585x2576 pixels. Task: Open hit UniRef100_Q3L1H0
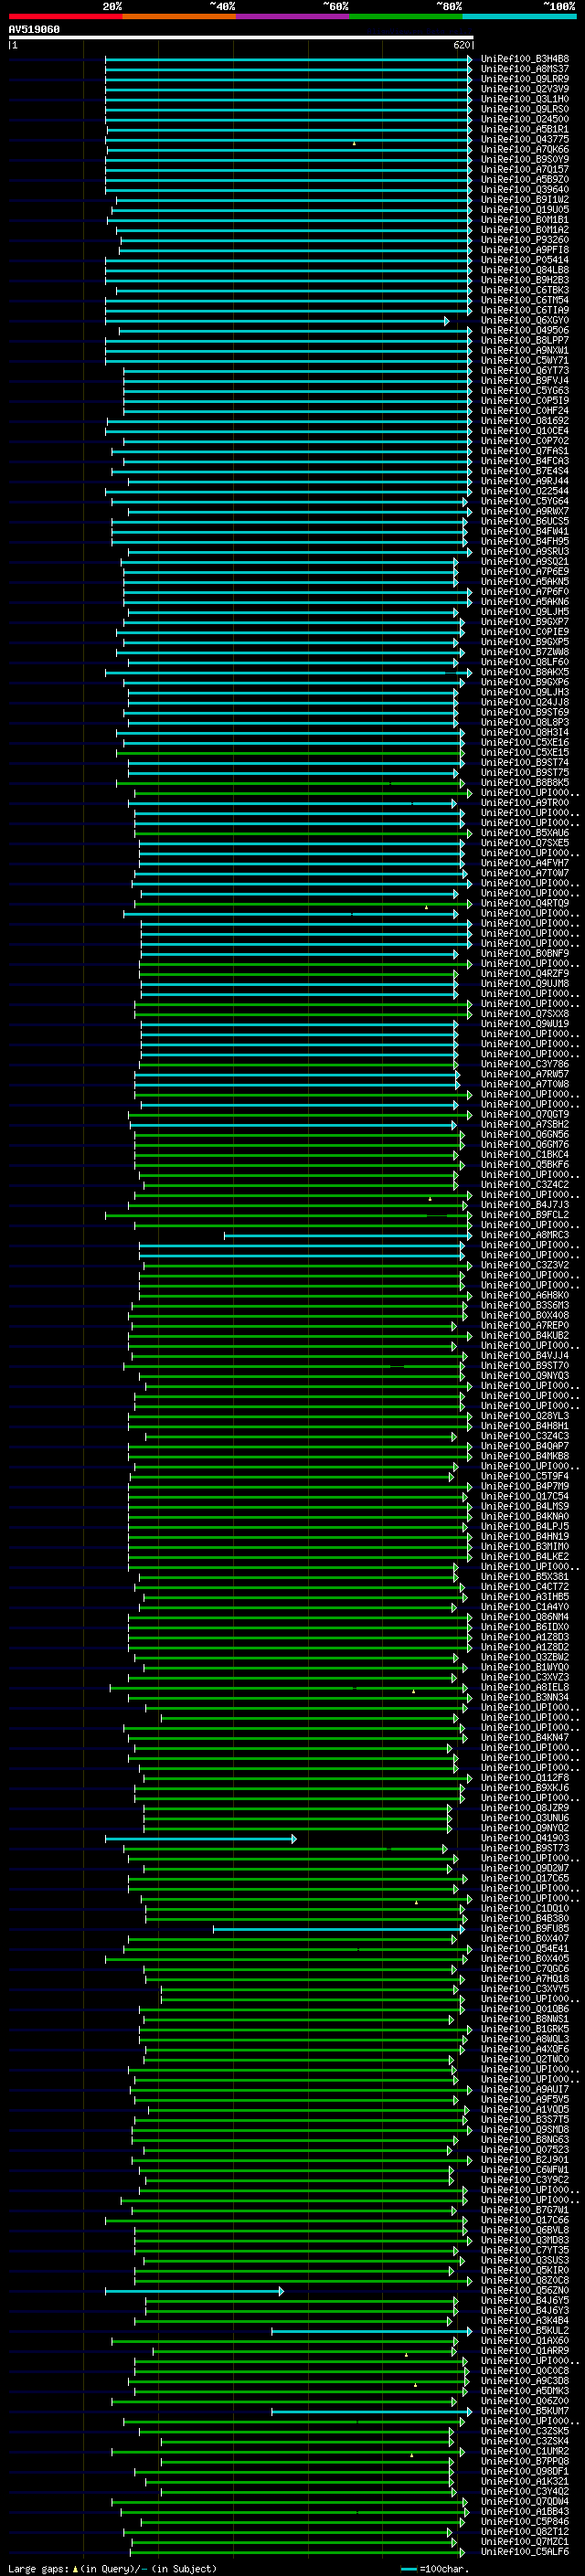(x=525, y=99)
